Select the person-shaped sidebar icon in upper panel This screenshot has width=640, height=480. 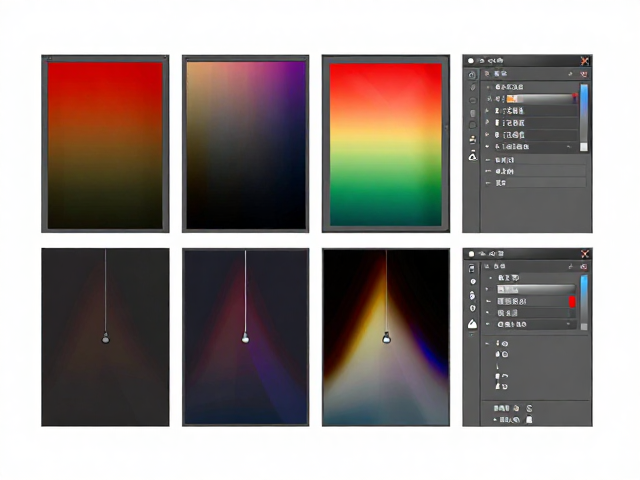pyautogui.click(x=473, y=140)
